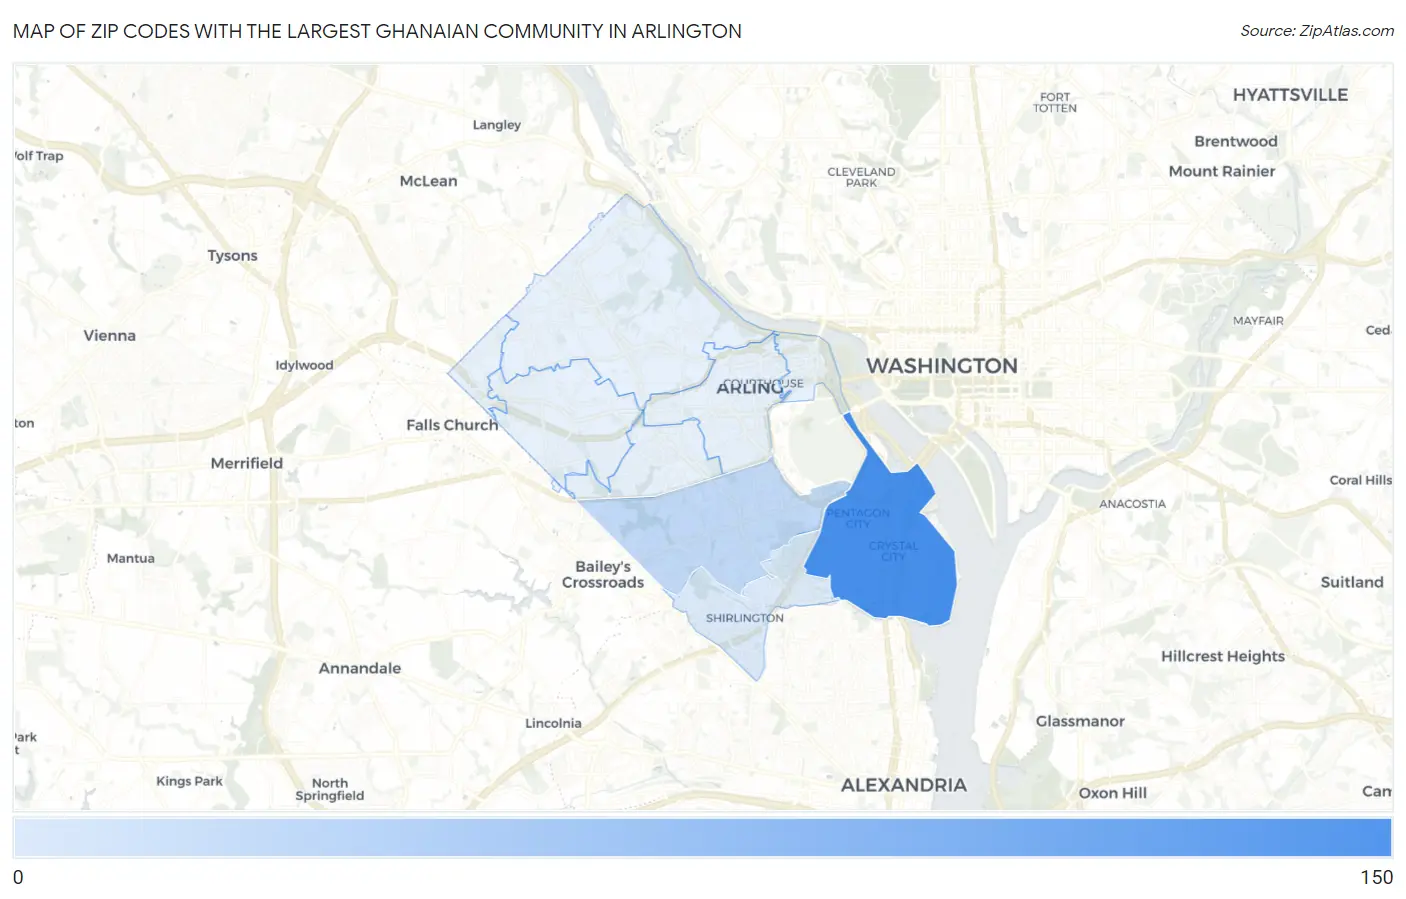Image resolution: width=1406 pixels, height=899 pixels.
Task: Click the color gradient legend bar
Action: 702,837
